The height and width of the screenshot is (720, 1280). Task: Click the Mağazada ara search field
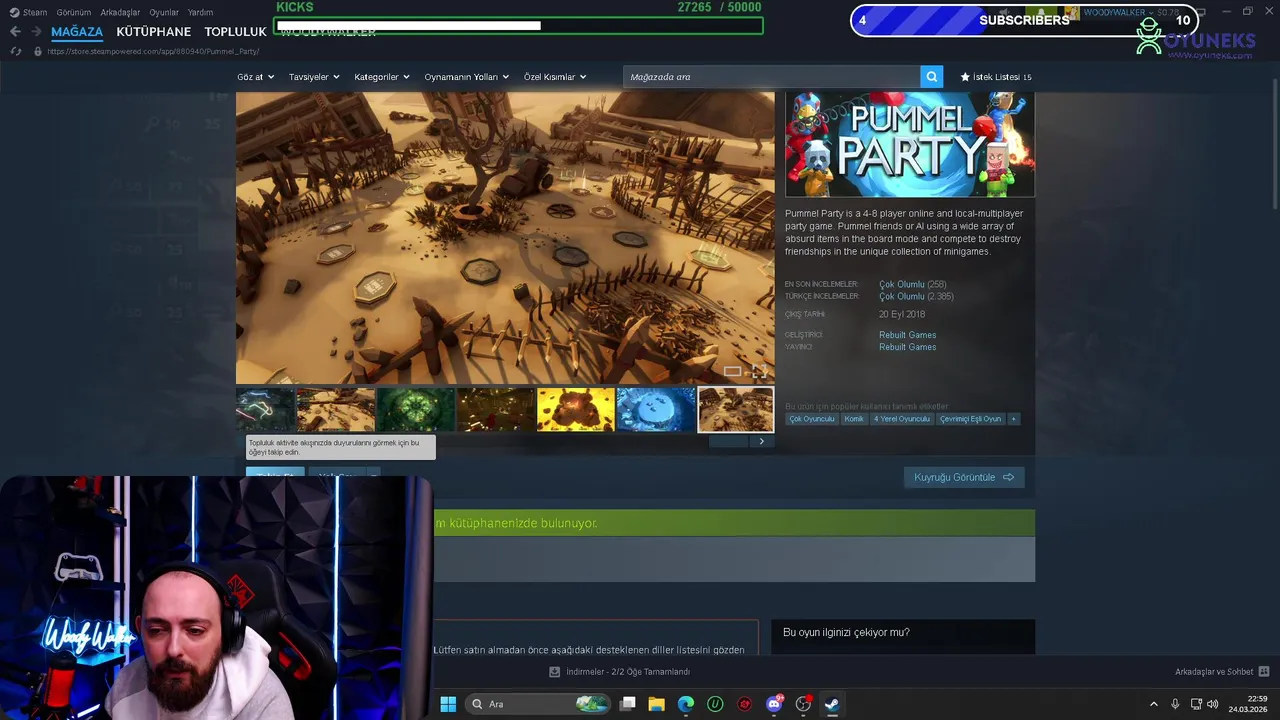click(x=772, y=77)
